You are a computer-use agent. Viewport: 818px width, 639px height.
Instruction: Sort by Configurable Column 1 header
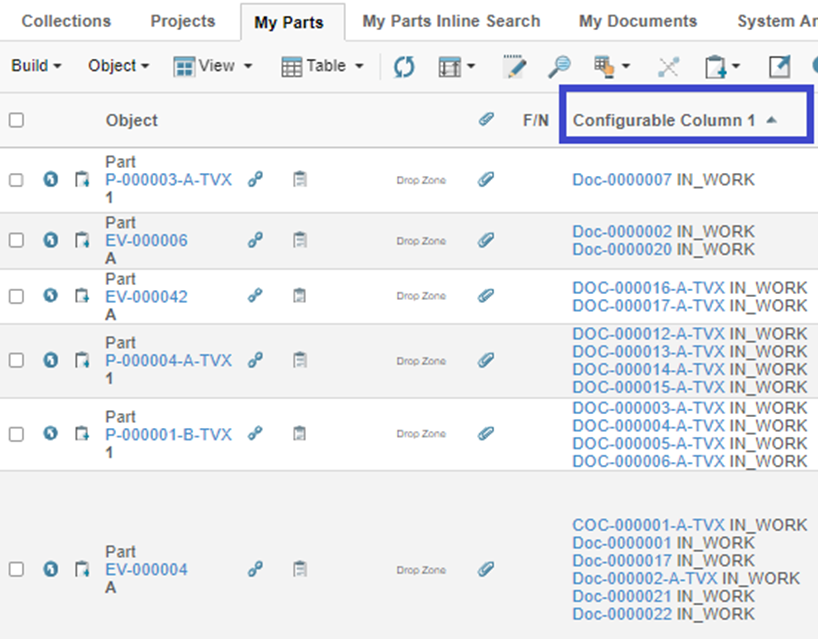point(664,120)
